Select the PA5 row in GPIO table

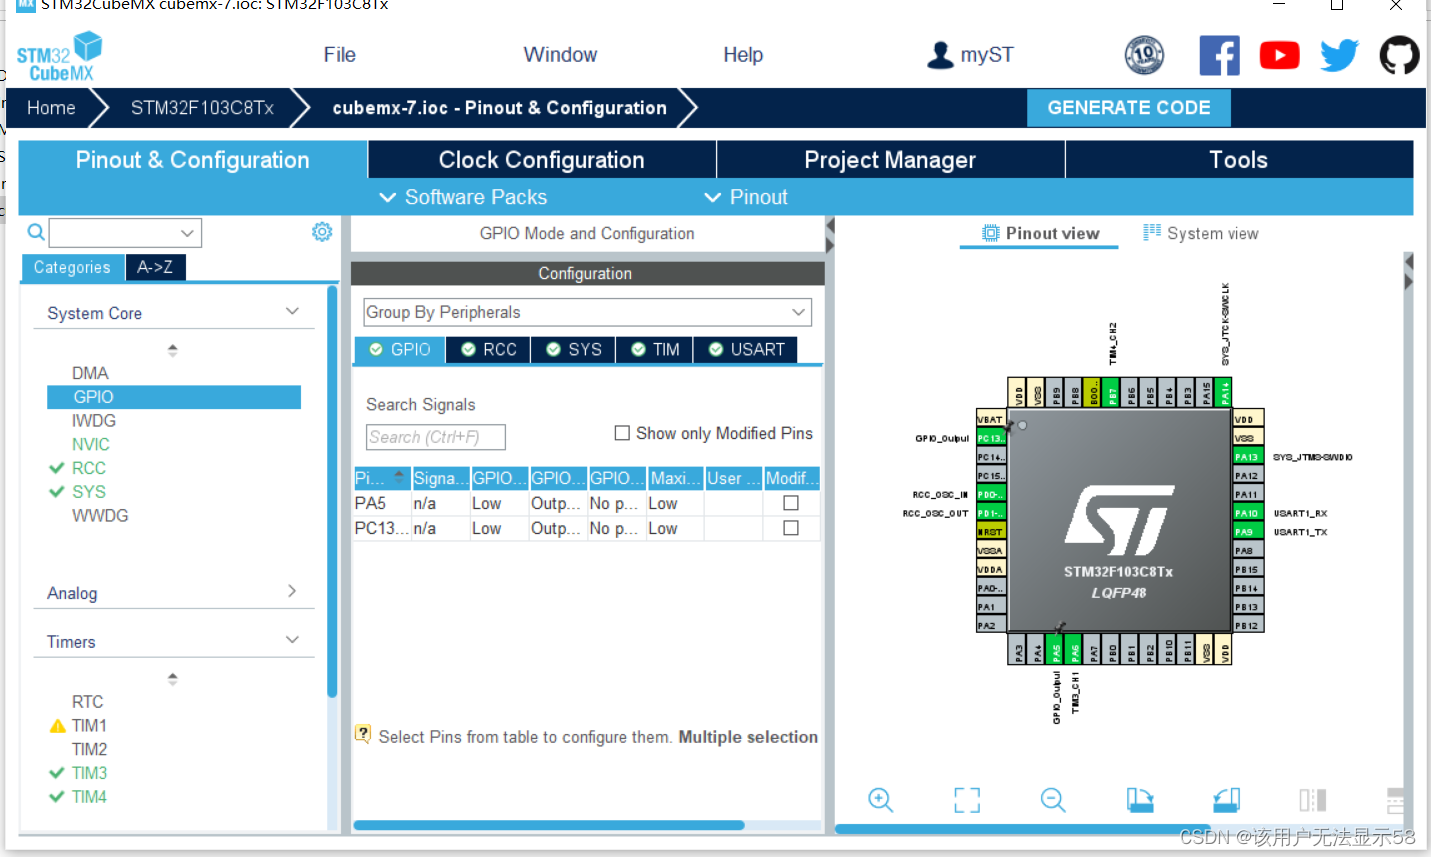587,503
